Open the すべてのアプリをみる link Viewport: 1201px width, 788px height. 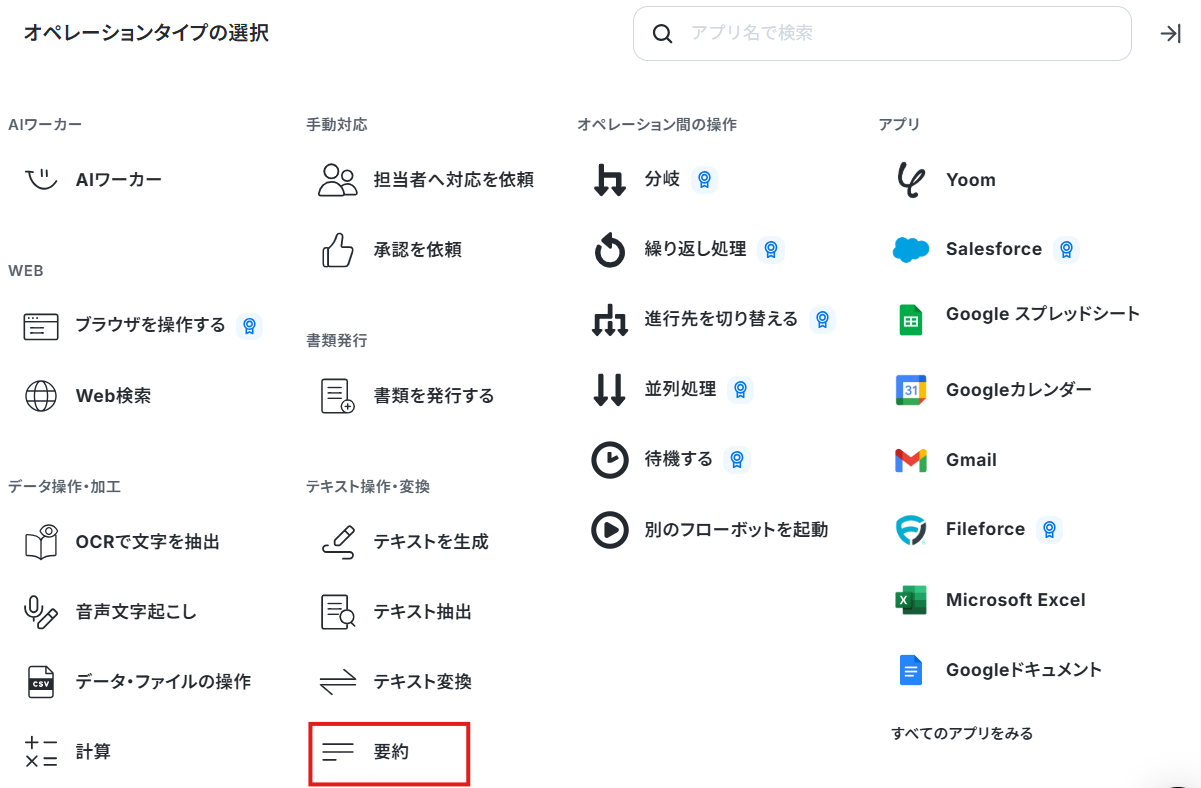[962, 734]
